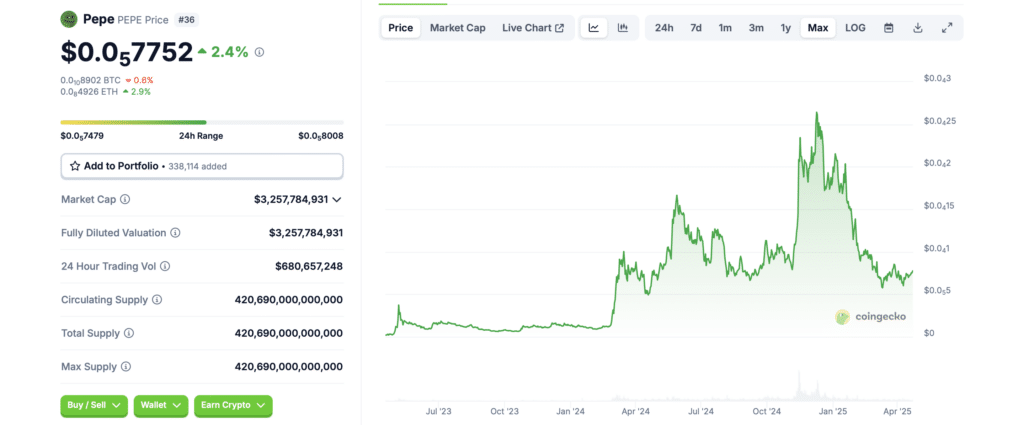Image resolution: width=1024 pixels, height=425 pixels.
Task: Show Total Supply info icon
Action: (129, 333)
